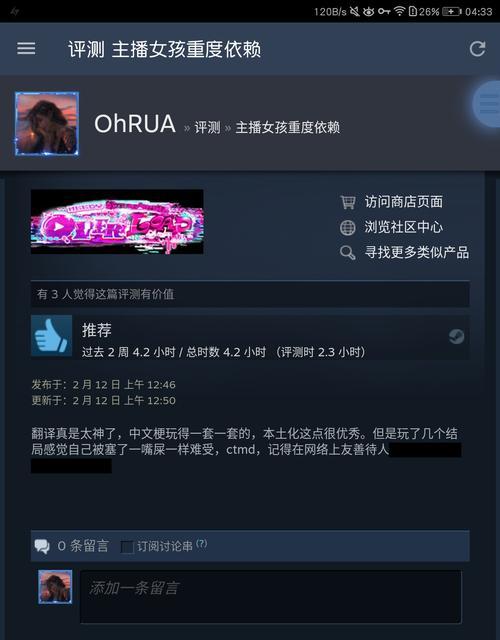Select the 评测 breadcrumb link
500x640 pixels.
point(207,127)
